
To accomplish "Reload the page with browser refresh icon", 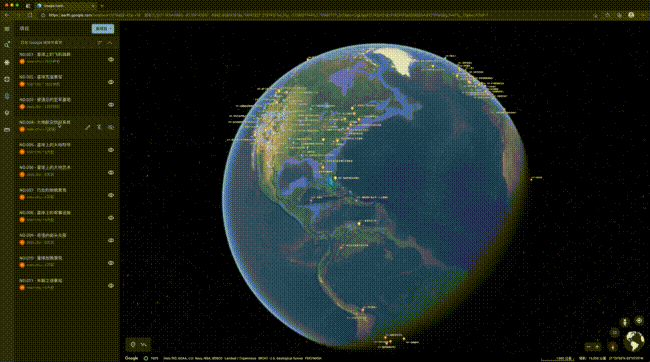I will pyautogui.click(x=30, y=15).
